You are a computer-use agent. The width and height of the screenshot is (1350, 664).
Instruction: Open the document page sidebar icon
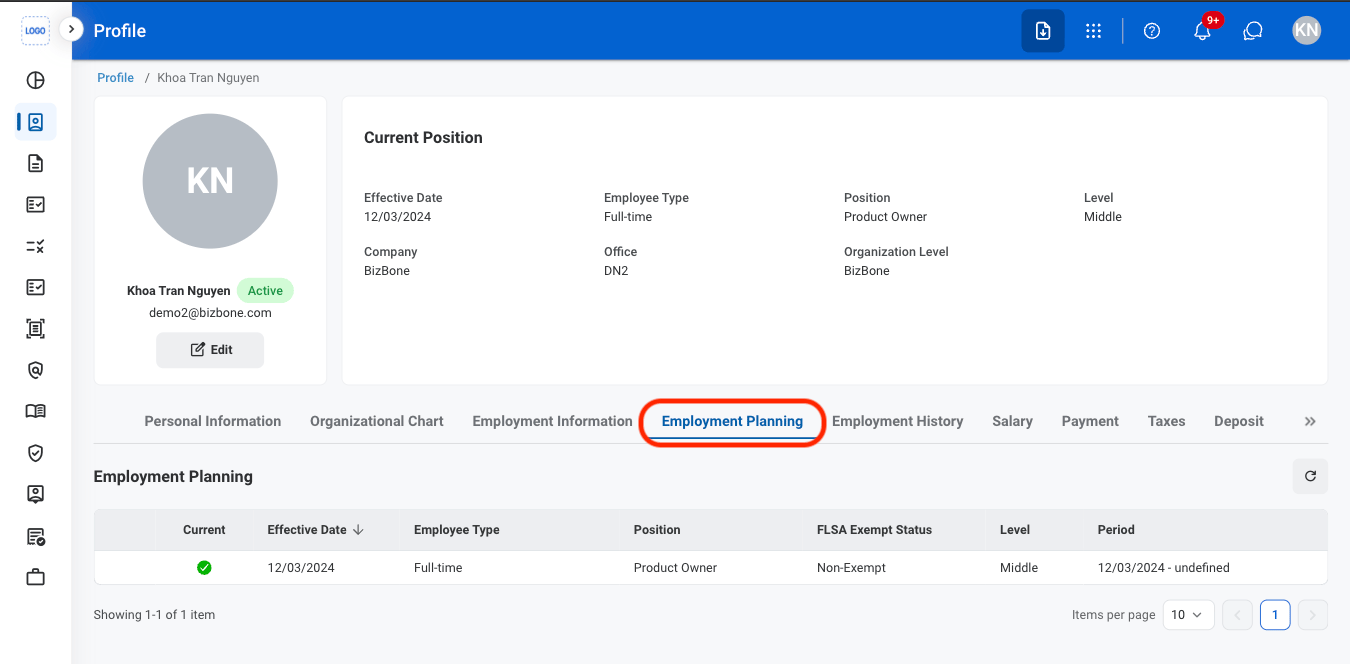[35, 163]
